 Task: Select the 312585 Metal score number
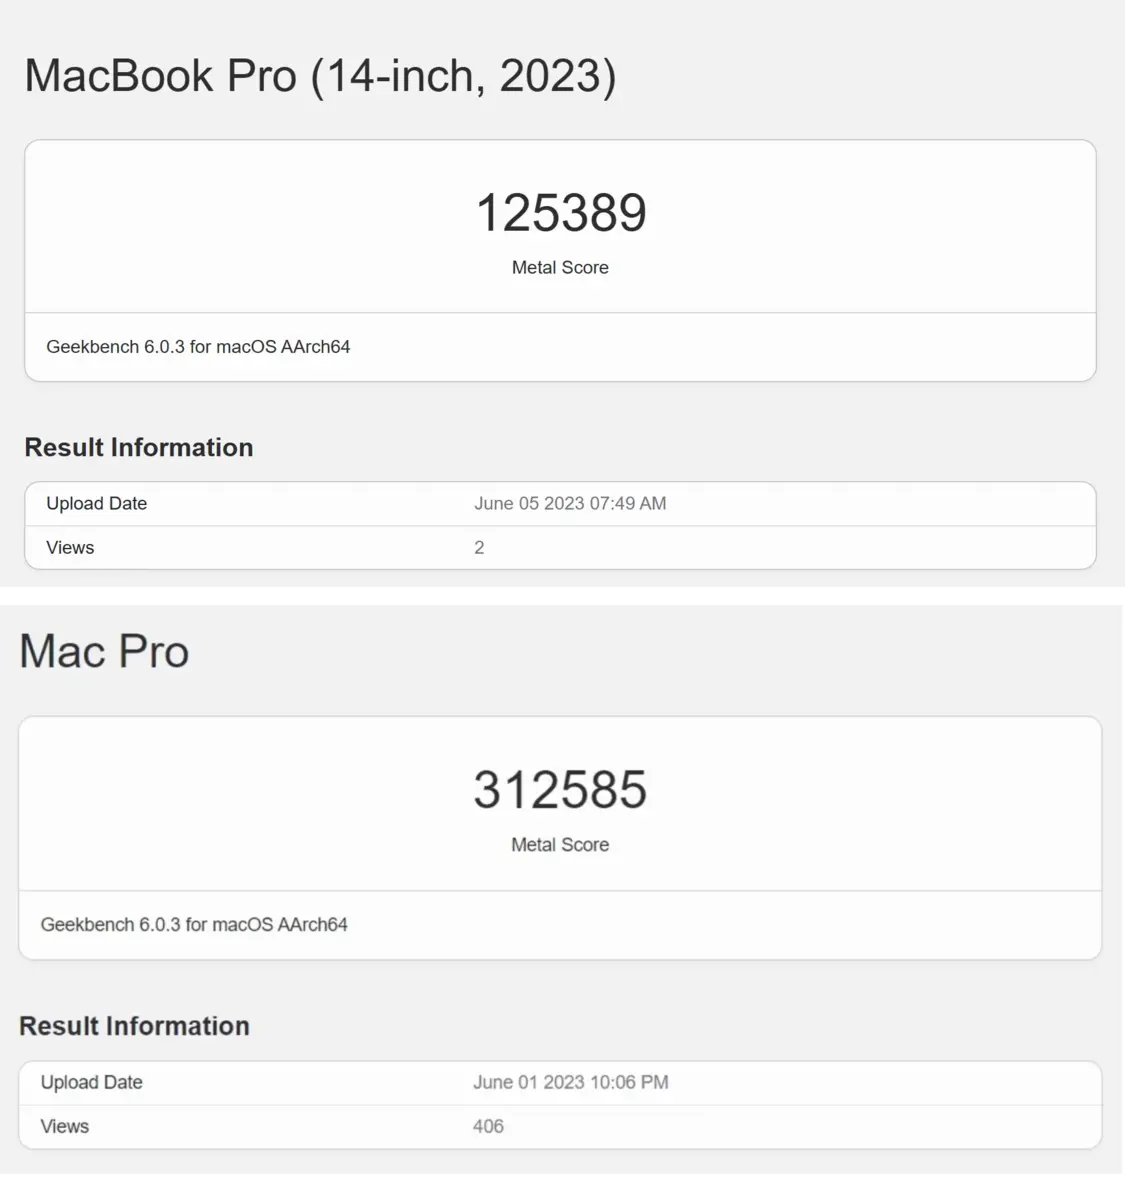(560, 790)
